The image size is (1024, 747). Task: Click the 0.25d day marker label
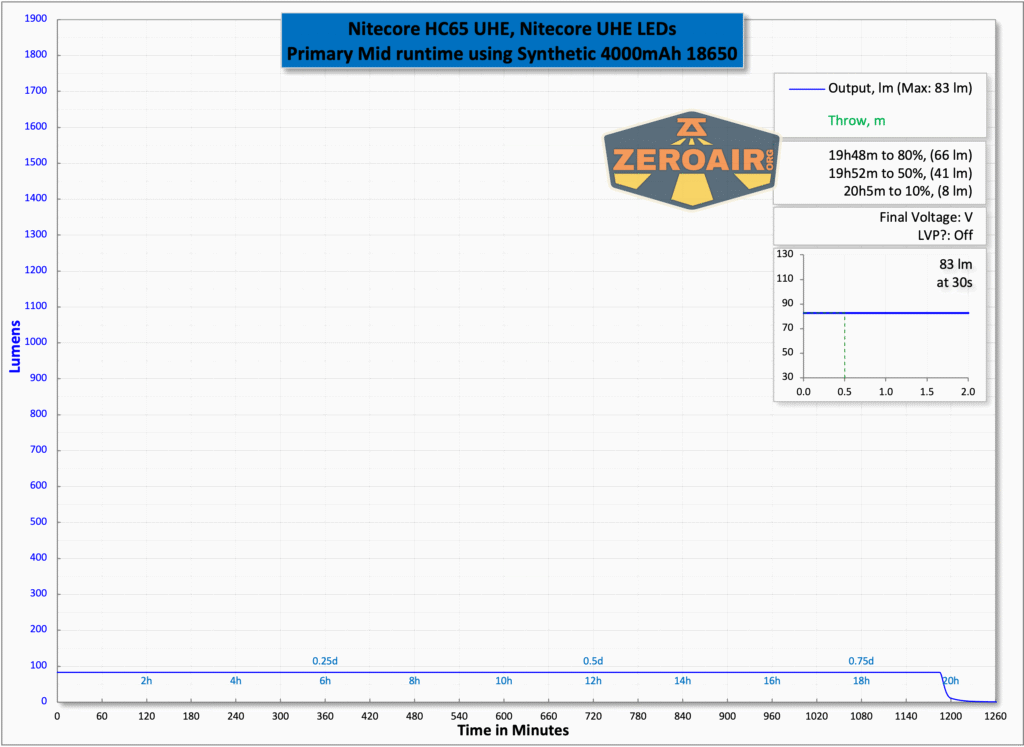(325, 661)
